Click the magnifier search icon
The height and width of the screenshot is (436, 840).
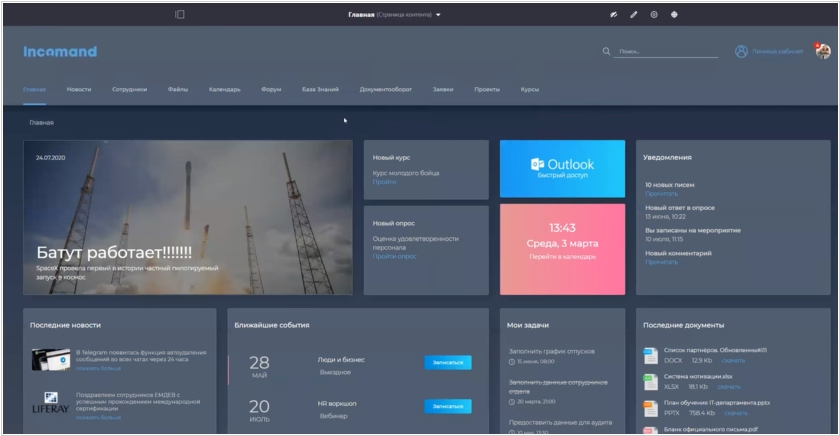coord(606,51)
